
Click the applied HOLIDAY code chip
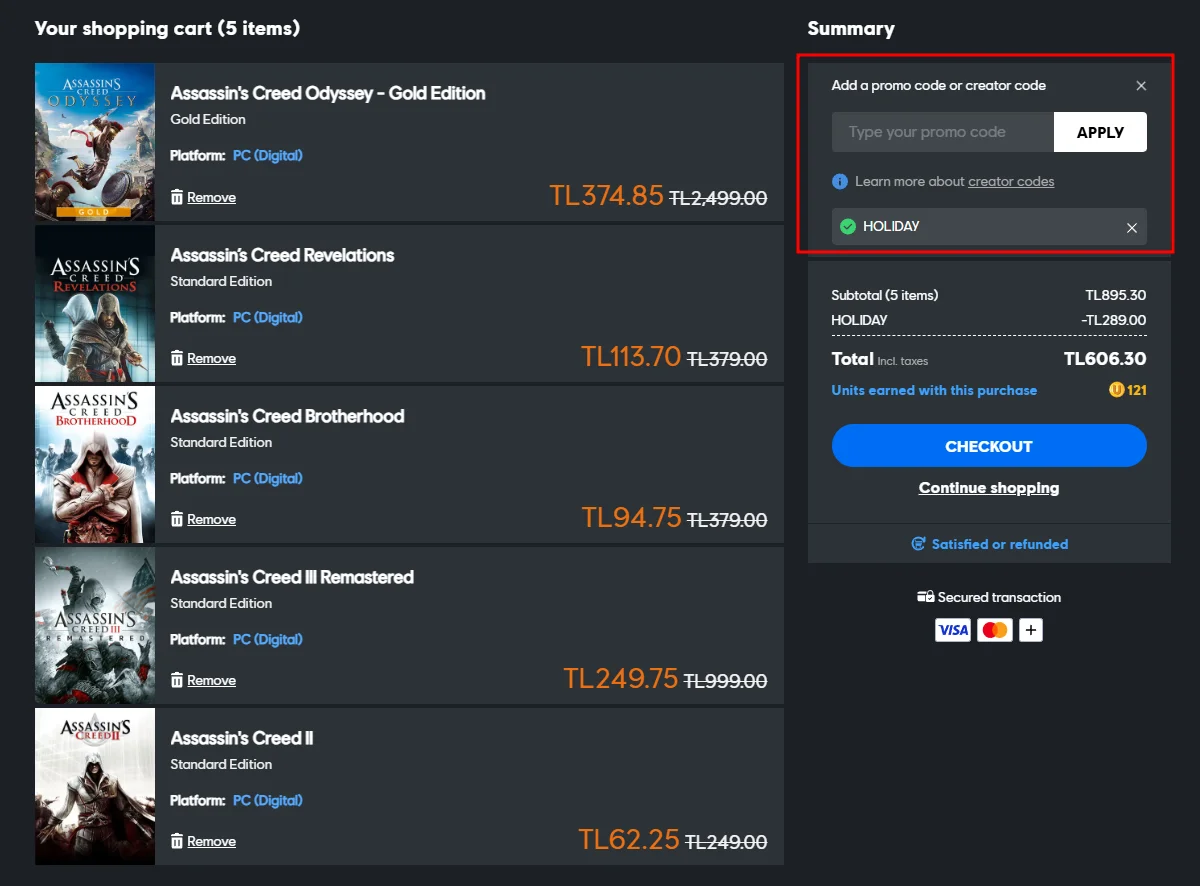[x=989, y=227]
